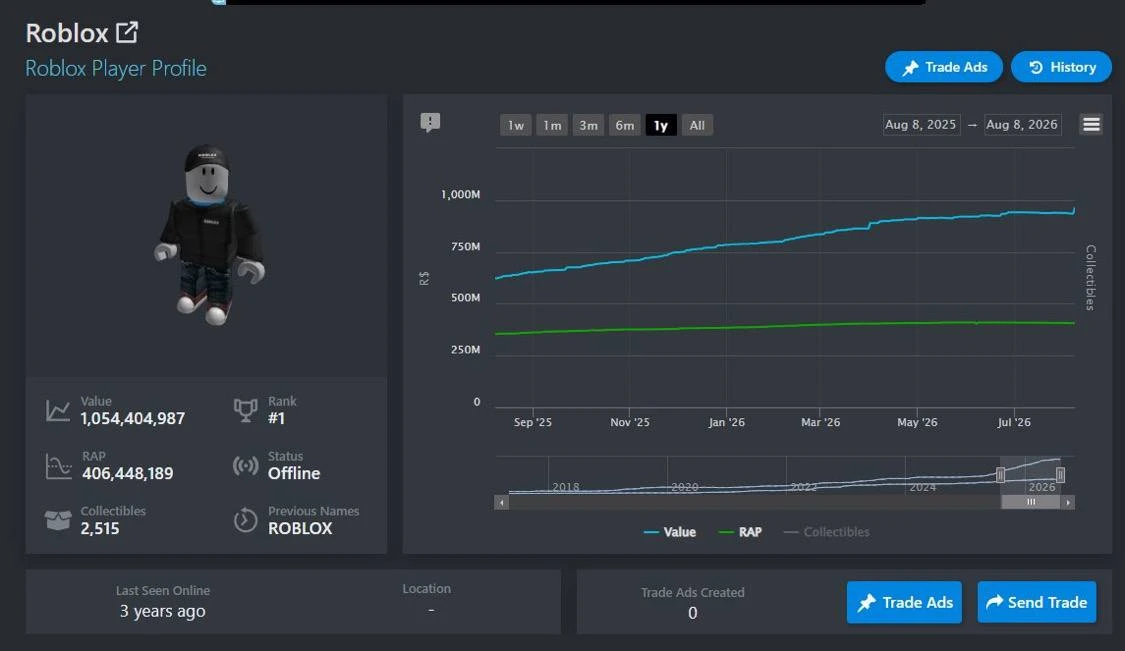Open the top Trade Ads button
Screen dimensions: 1125x651
tap(943, 67)
